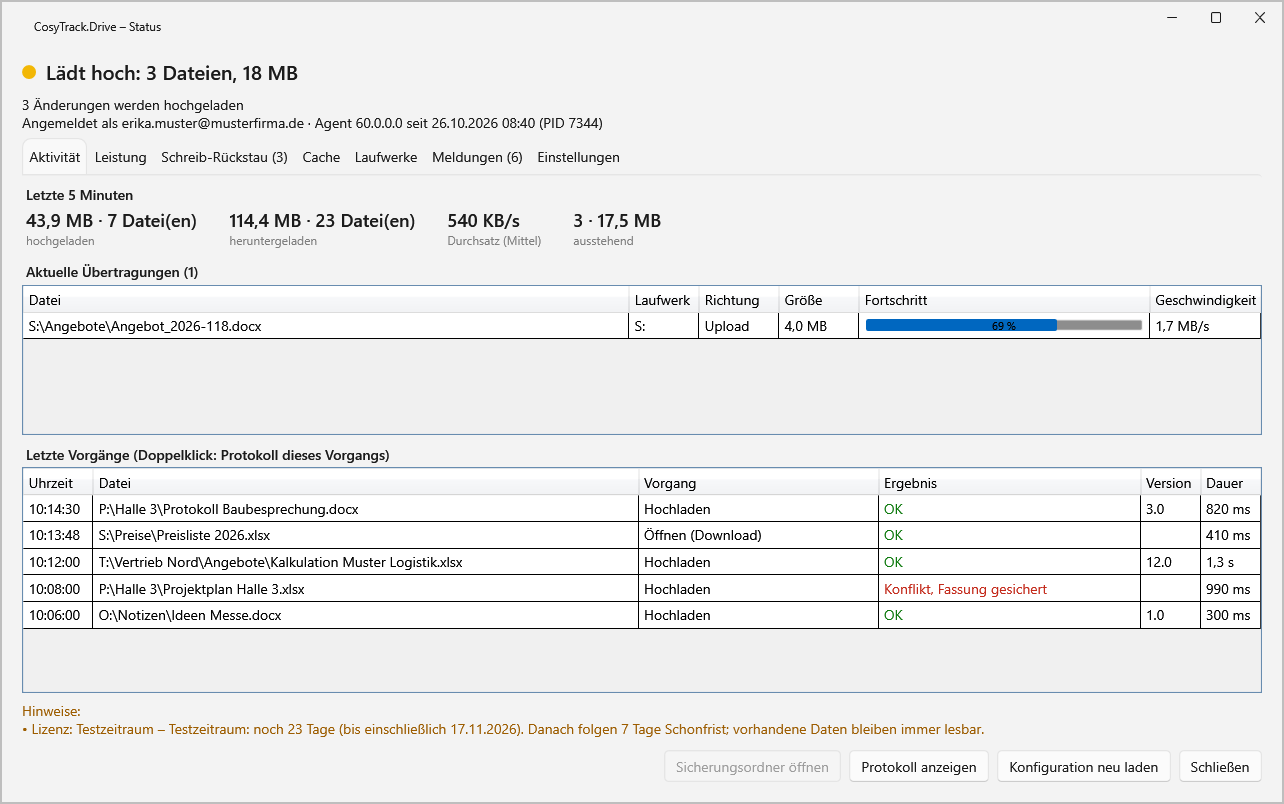The height and width of the screenshot is (804, 1284).
Task: Click Konfiguration neu laden
Action: (x=1084, y=767)
